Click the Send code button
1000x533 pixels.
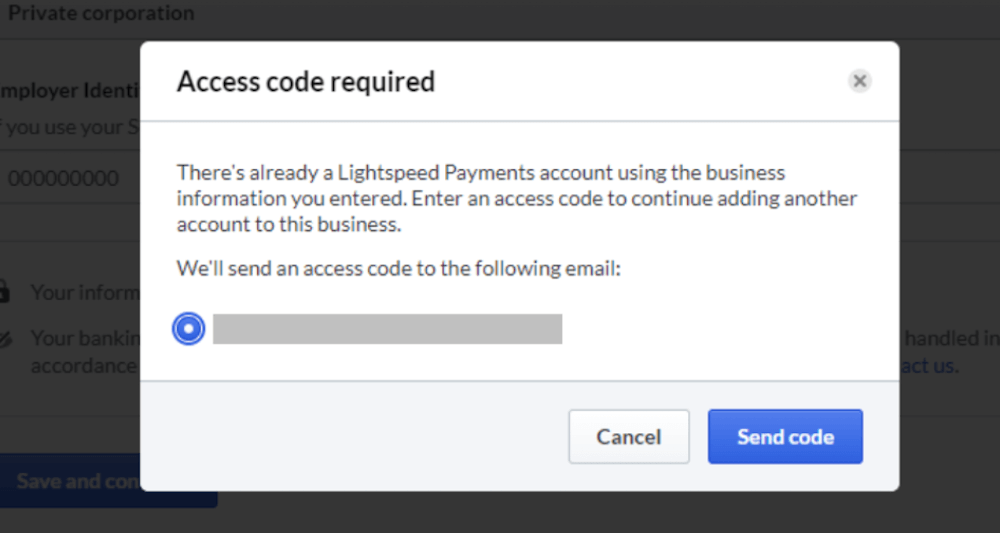click(x=785, y=437)
